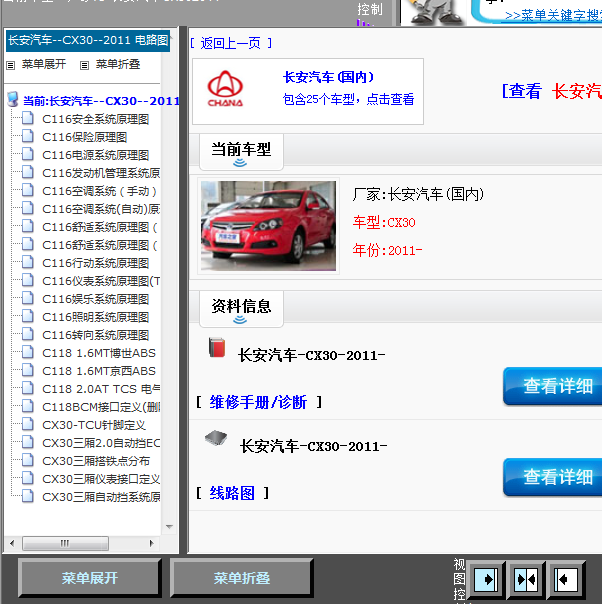This screenshot has height=604, width=602.
Task: Click 返回上一页 link
Action: (231, 43)
